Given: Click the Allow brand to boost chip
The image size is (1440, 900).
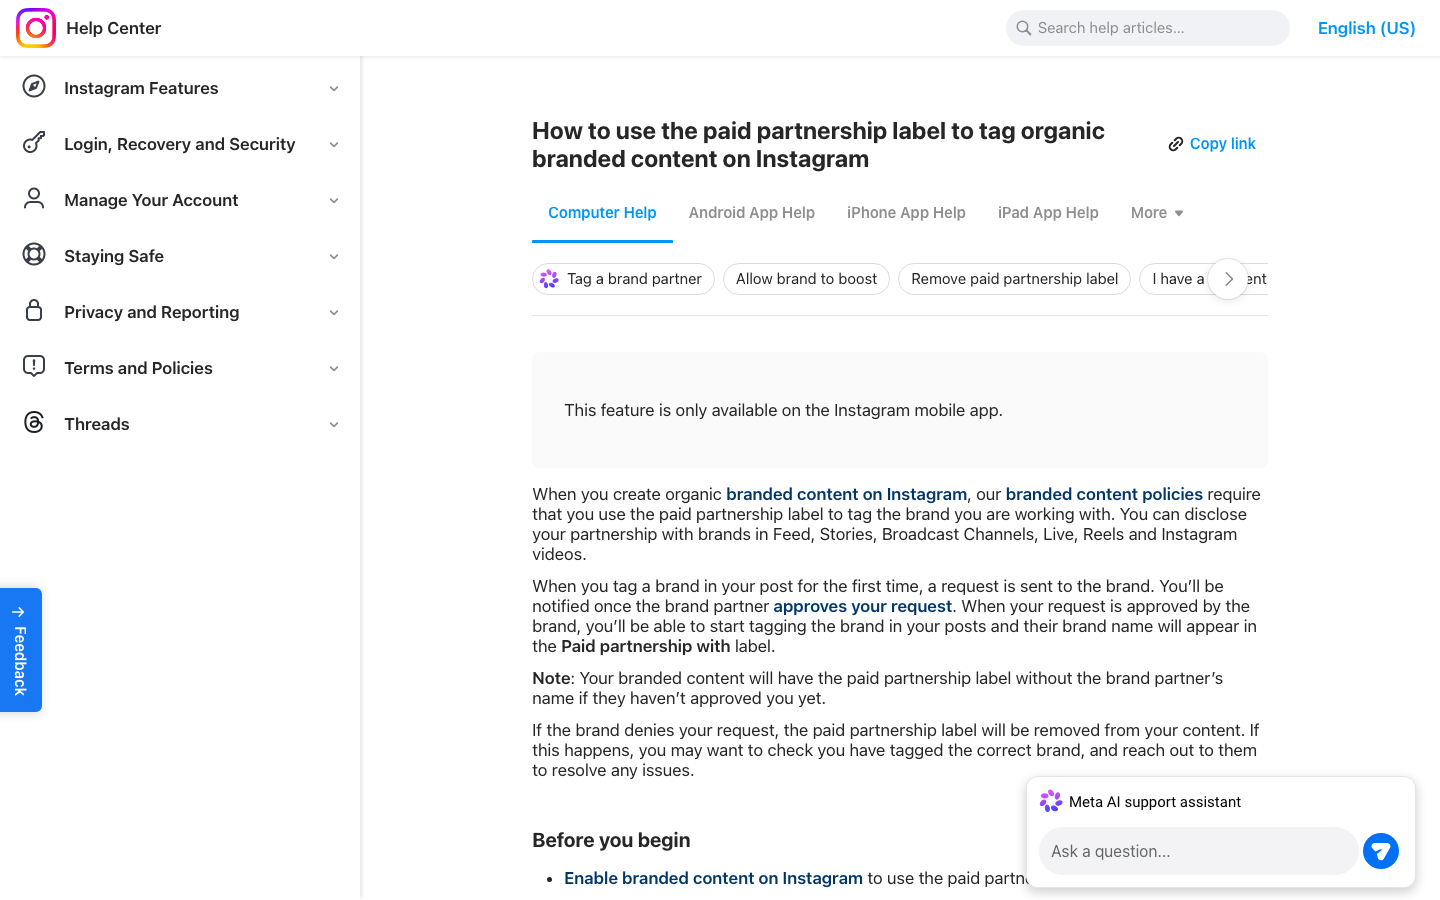Looking at the screenshot, I should [806, 279].
